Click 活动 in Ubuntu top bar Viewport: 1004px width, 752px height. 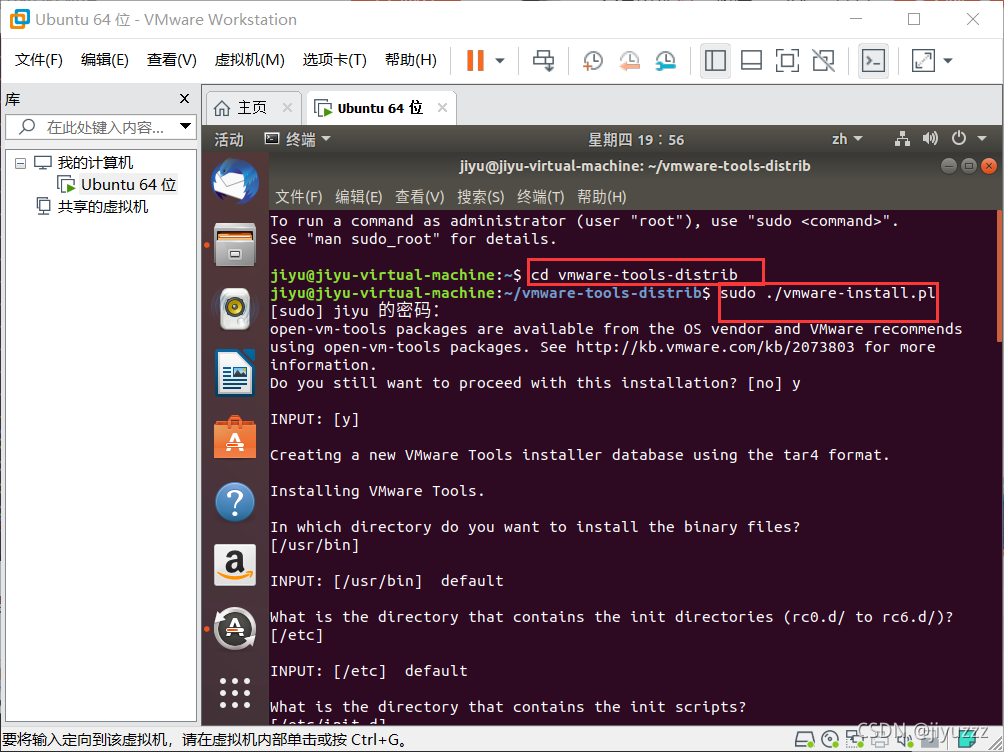pos(229,139)
